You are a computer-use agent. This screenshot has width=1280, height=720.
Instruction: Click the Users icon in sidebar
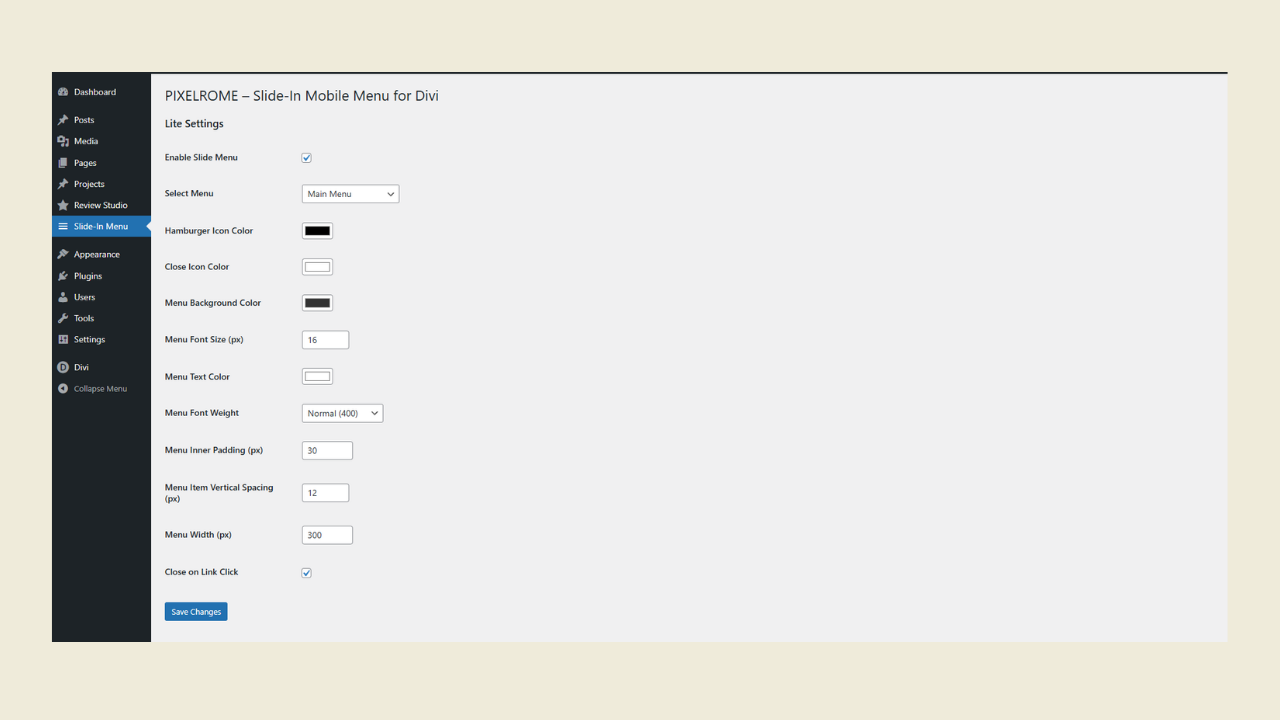click(65, 297)
